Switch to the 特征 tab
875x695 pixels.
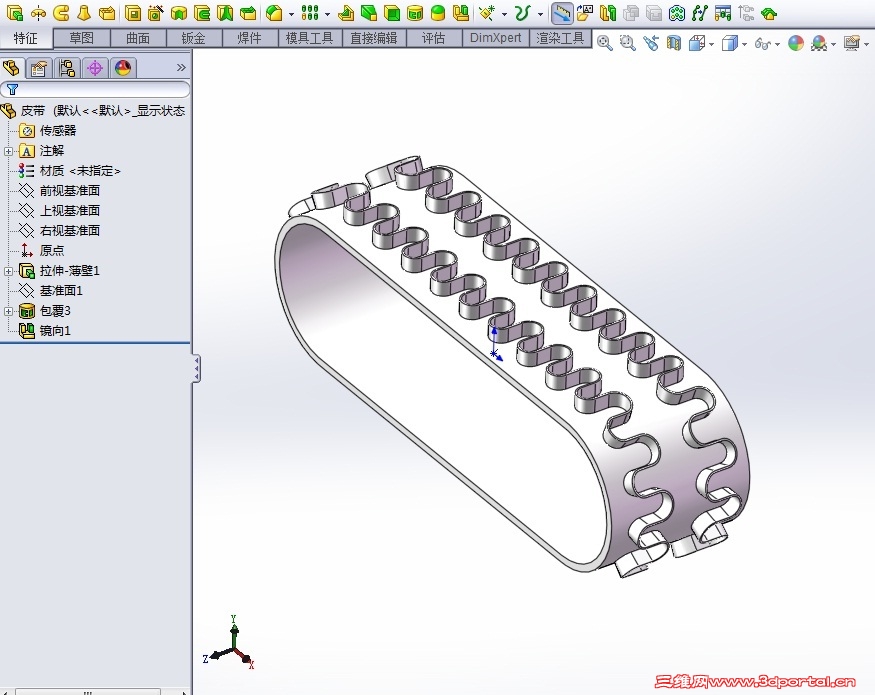[26, 38]
